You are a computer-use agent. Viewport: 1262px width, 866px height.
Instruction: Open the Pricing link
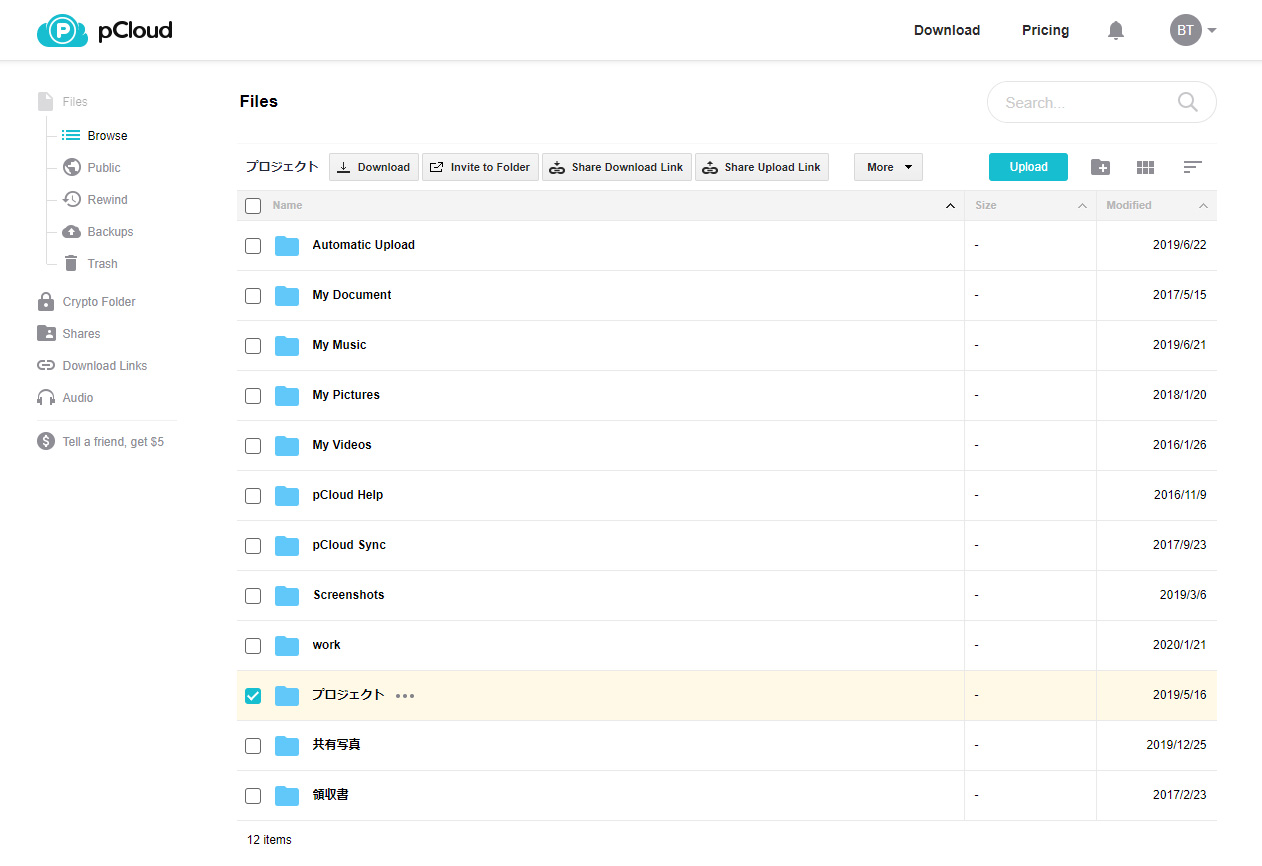pos(1045,31)
